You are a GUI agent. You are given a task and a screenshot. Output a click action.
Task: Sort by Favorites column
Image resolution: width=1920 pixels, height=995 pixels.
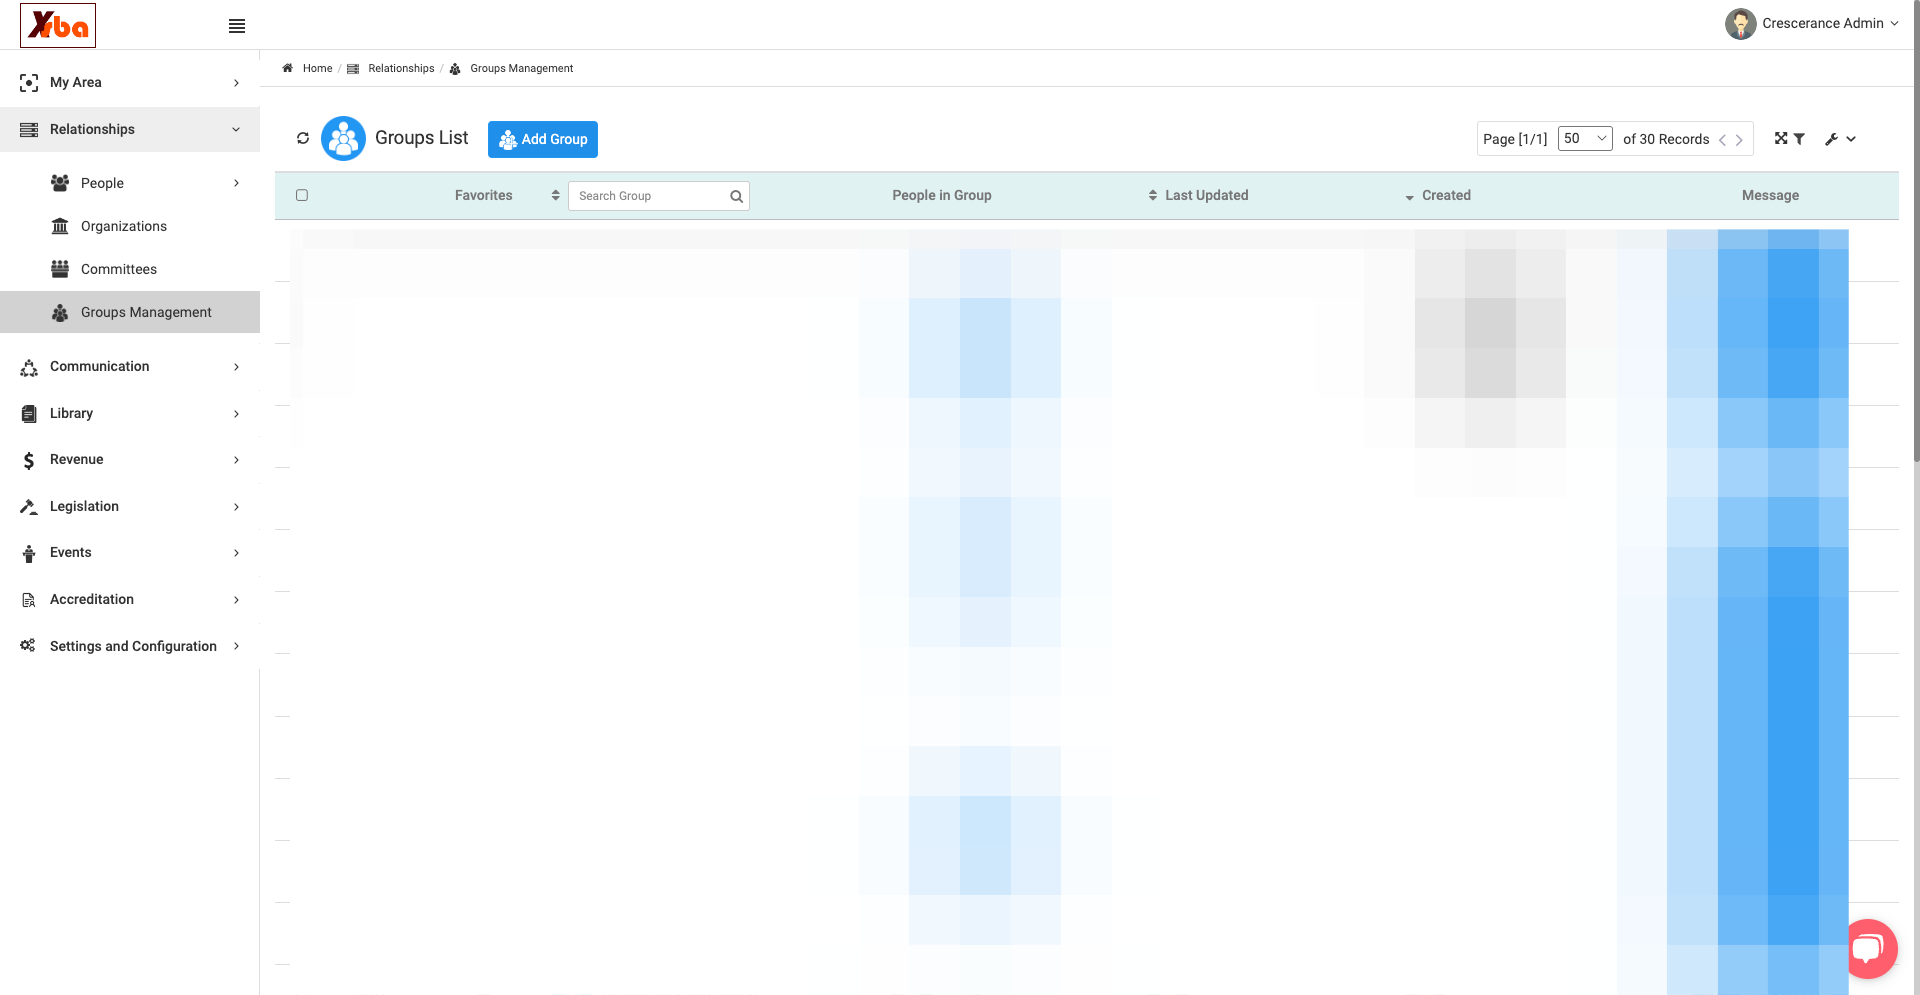pos(484,196)
